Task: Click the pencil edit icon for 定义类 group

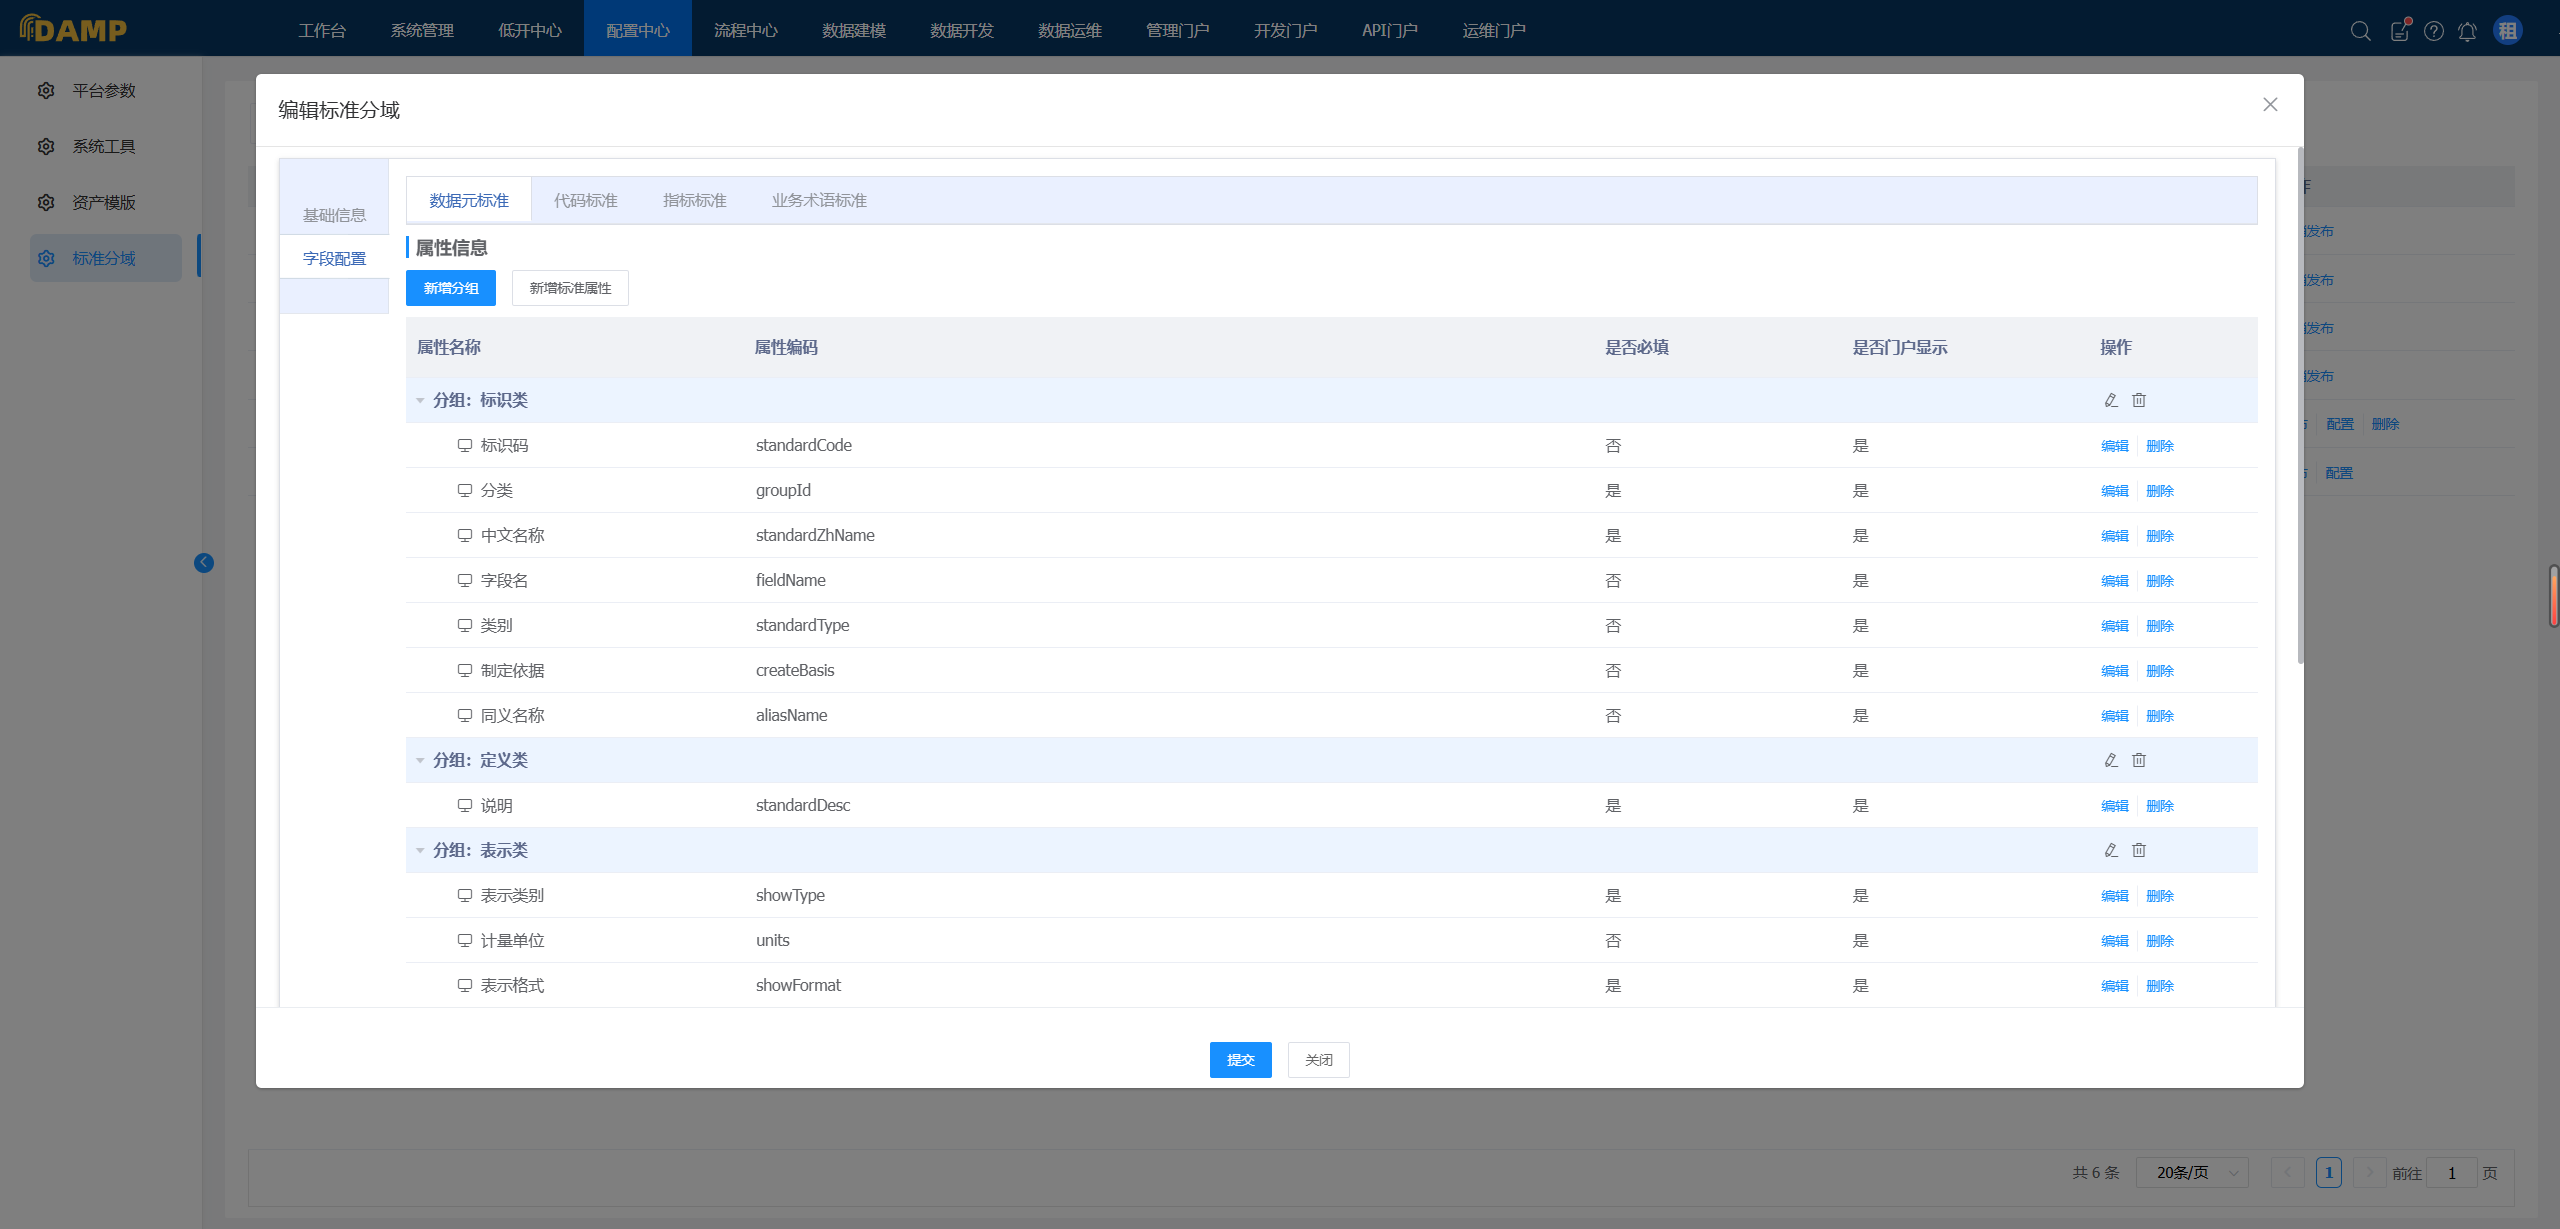Action: 2111,760
